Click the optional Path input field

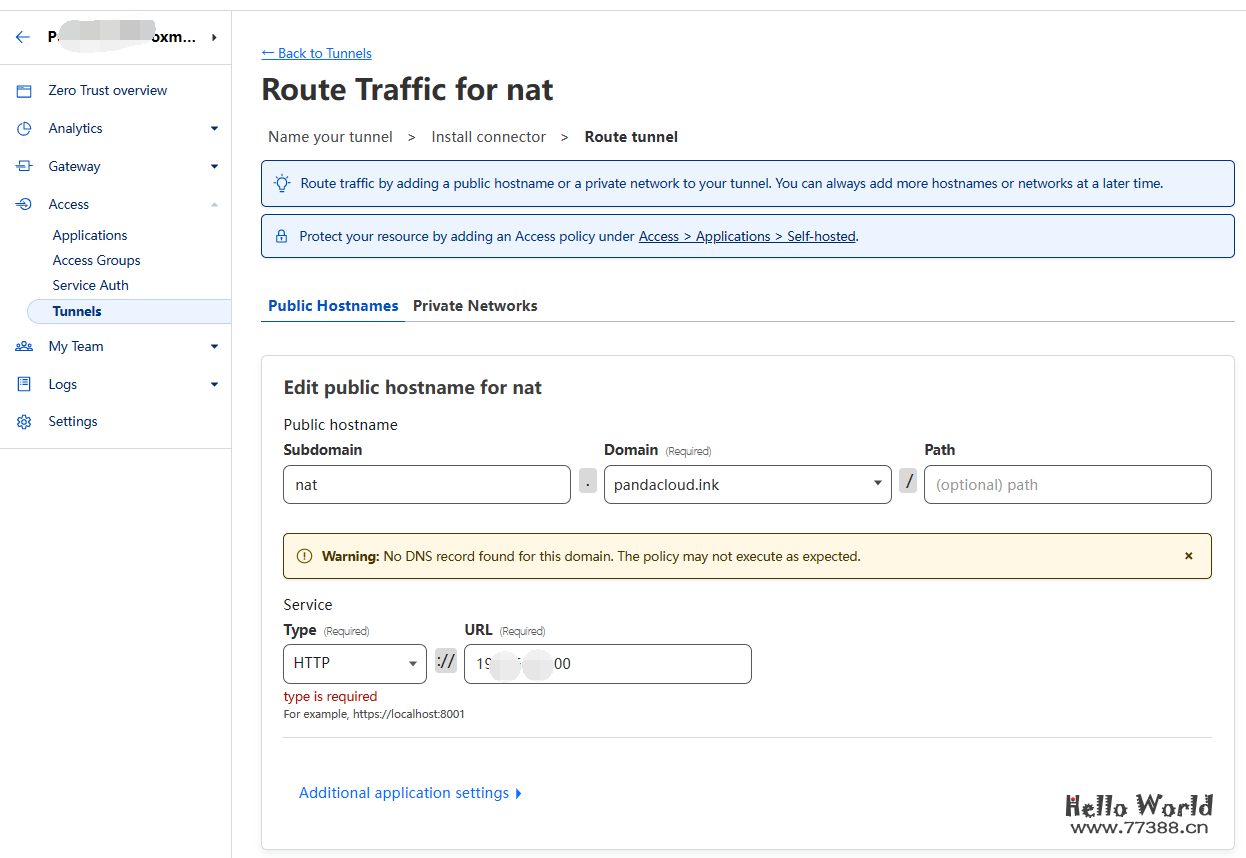click(x=1067, y=485)
